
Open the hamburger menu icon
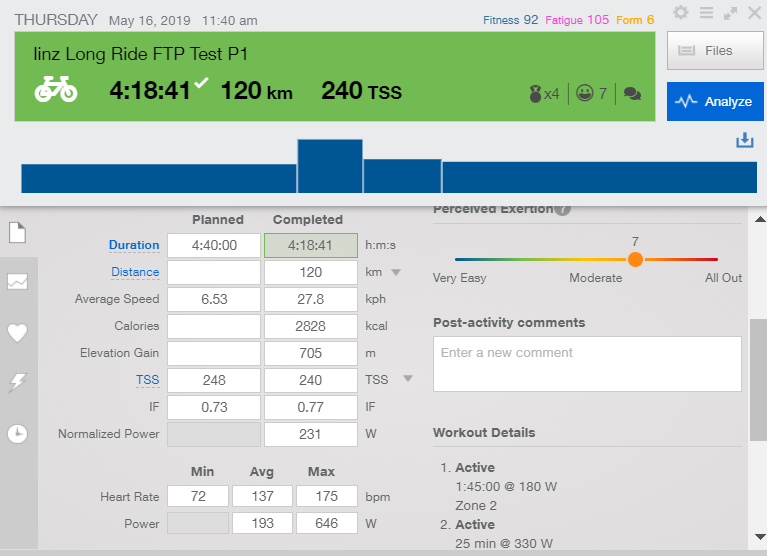[x=706, y=12]
